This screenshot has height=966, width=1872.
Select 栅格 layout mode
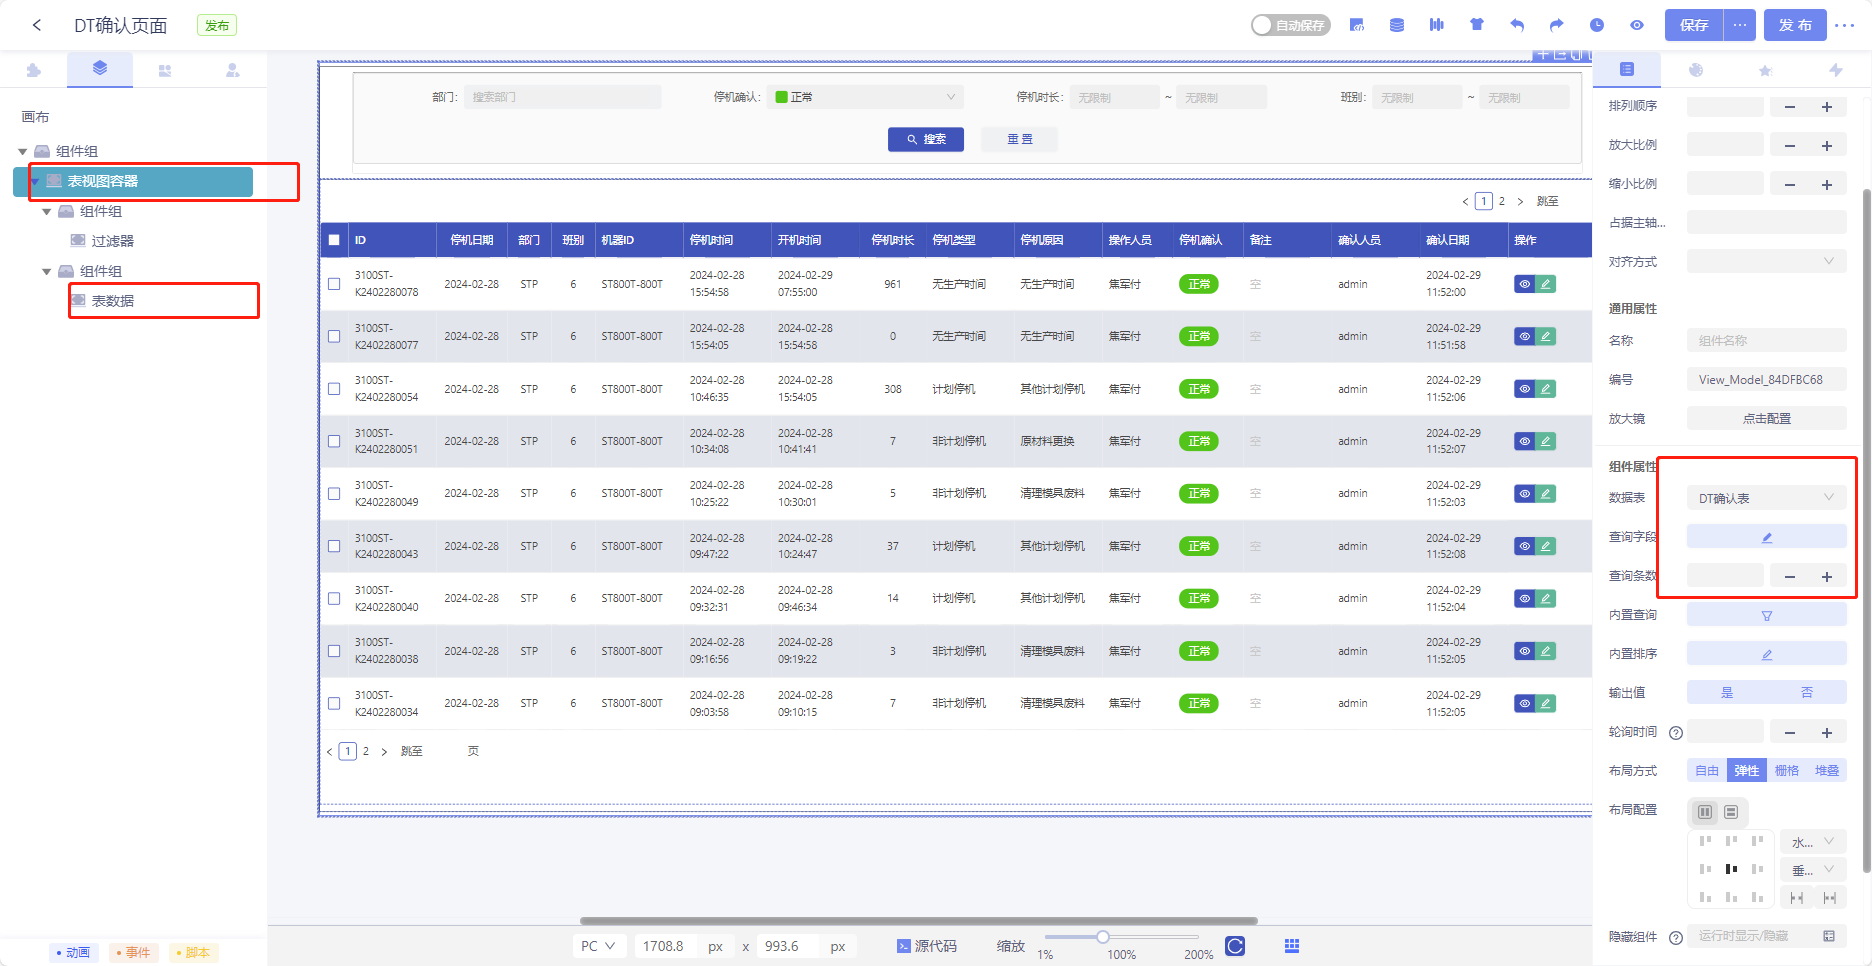tap(1787, 770)
